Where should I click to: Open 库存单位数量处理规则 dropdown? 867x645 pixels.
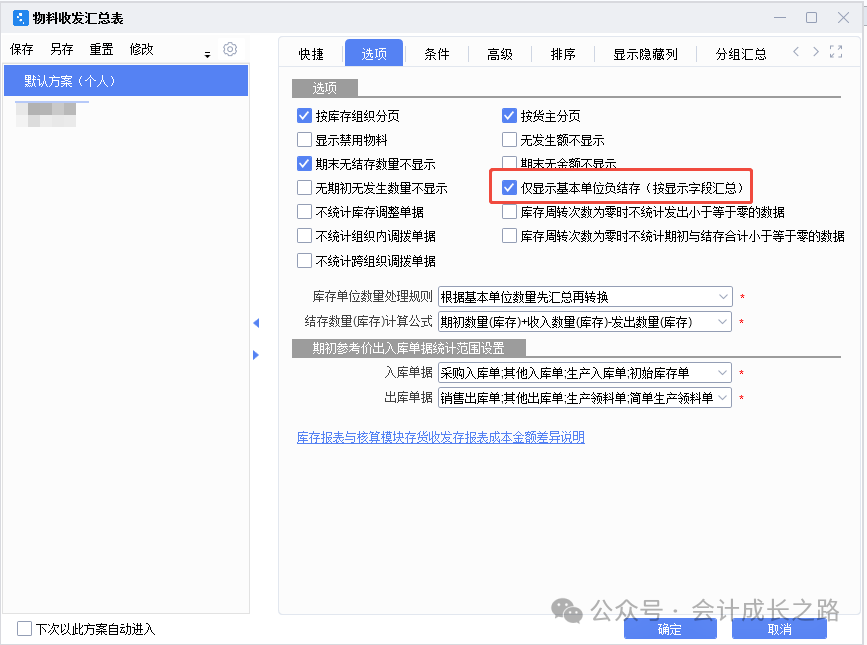(x=724, y=297)
